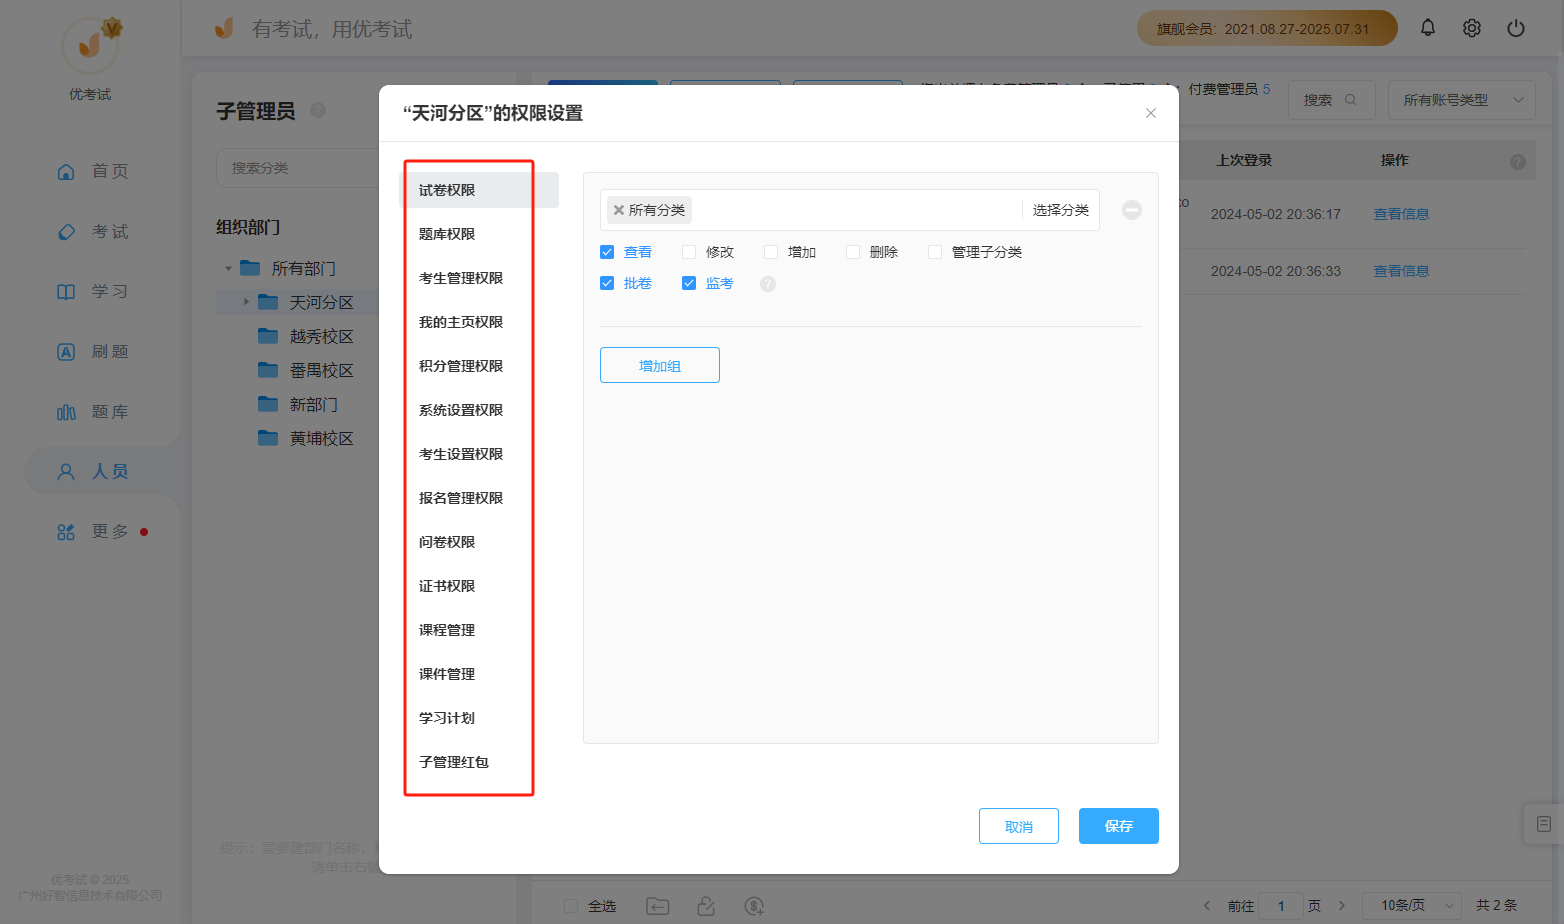Viewport: 1564px width, 924px height.
Task: Select the 题库权限 tab
Action: 479,234
